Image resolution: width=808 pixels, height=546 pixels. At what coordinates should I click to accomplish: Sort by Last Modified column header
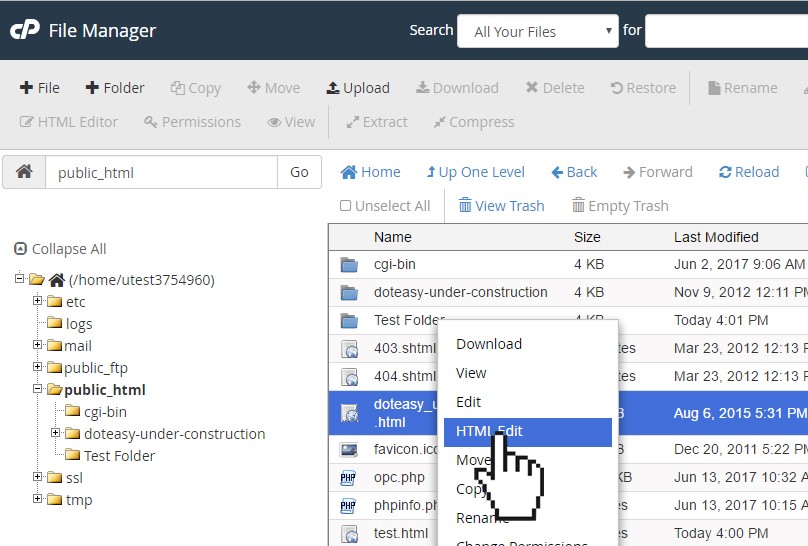716,237
